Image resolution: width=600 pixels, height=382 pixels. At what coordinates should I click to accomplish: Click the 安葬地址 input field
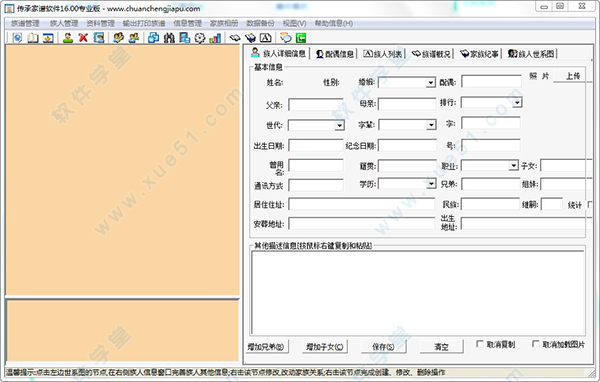click(x=362, y=224)
